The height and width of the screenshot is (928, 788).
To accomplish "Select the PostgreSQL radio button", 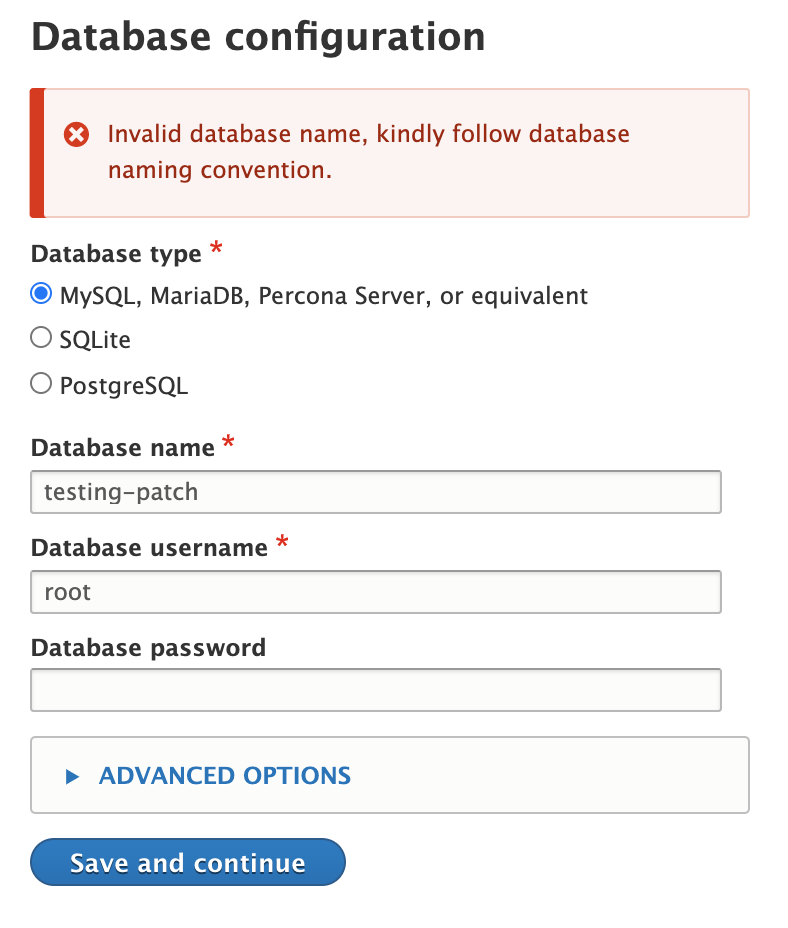I will [41, 384].
